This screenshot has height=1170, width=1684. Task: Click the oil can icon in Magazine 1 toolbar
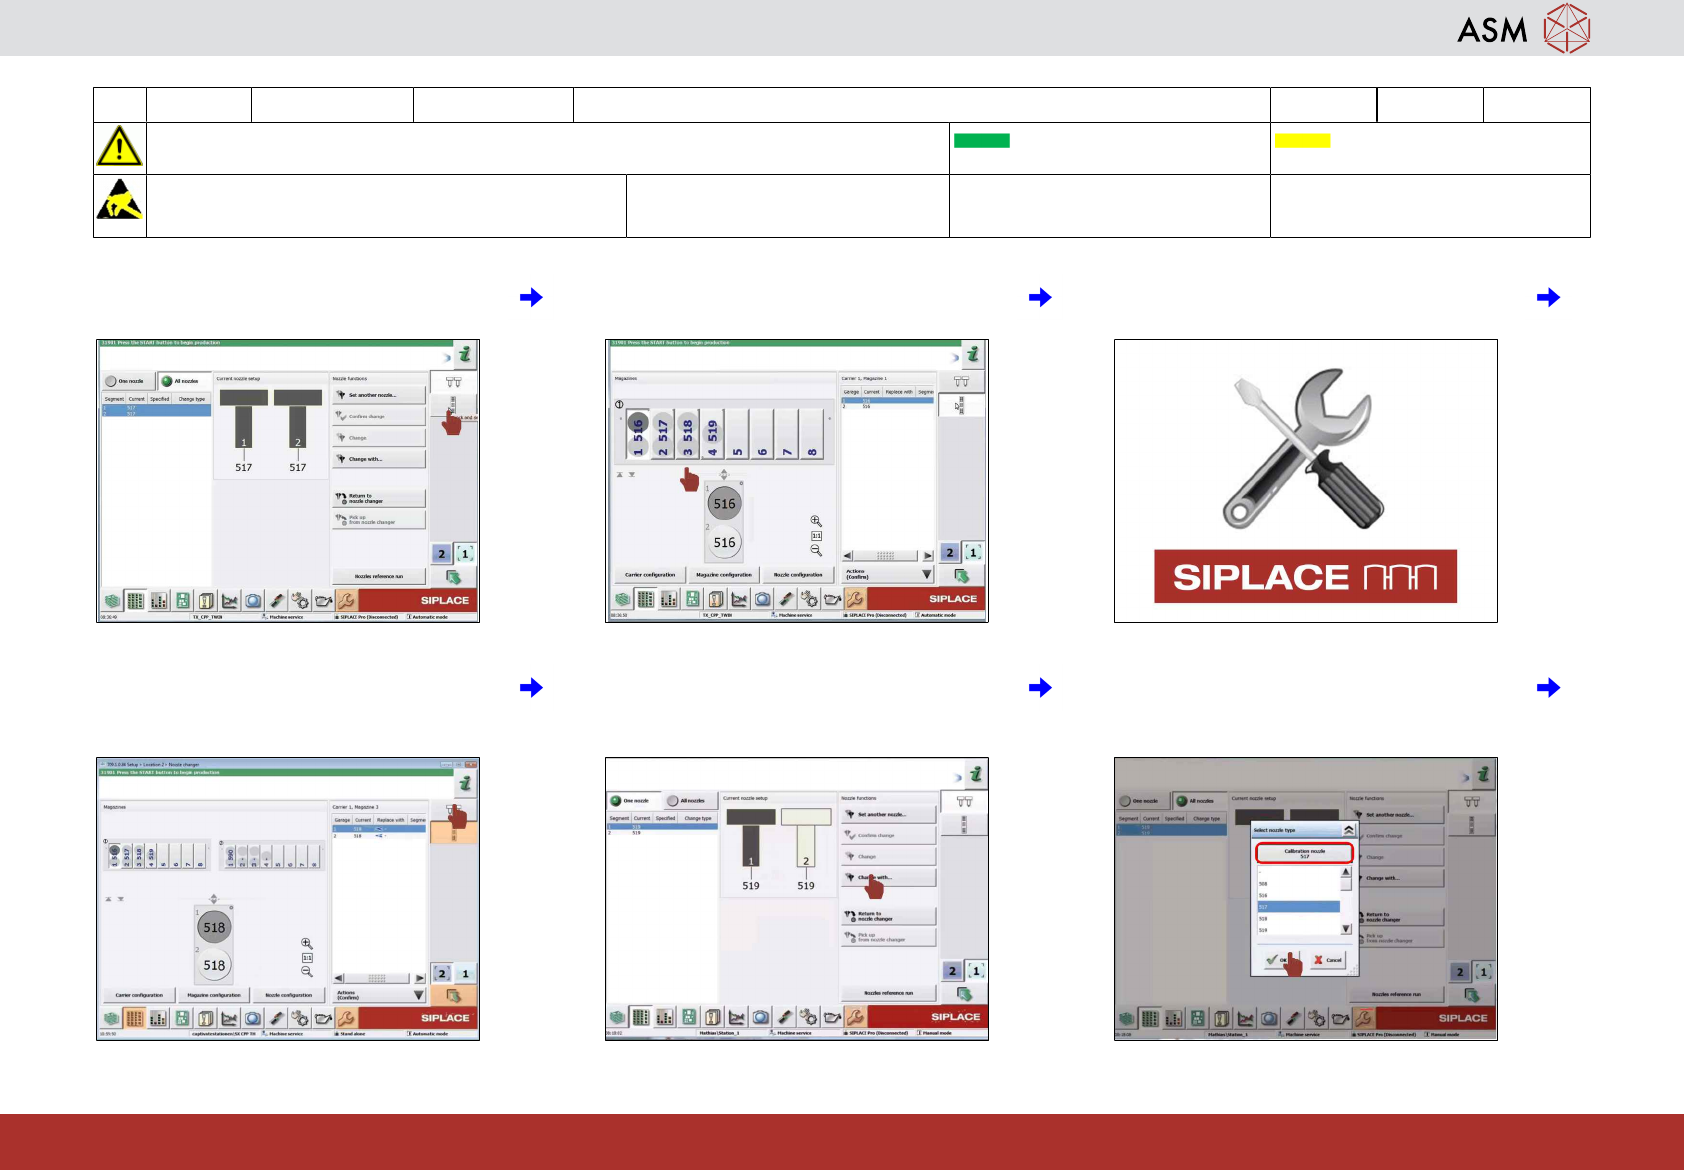pos(832,599)
